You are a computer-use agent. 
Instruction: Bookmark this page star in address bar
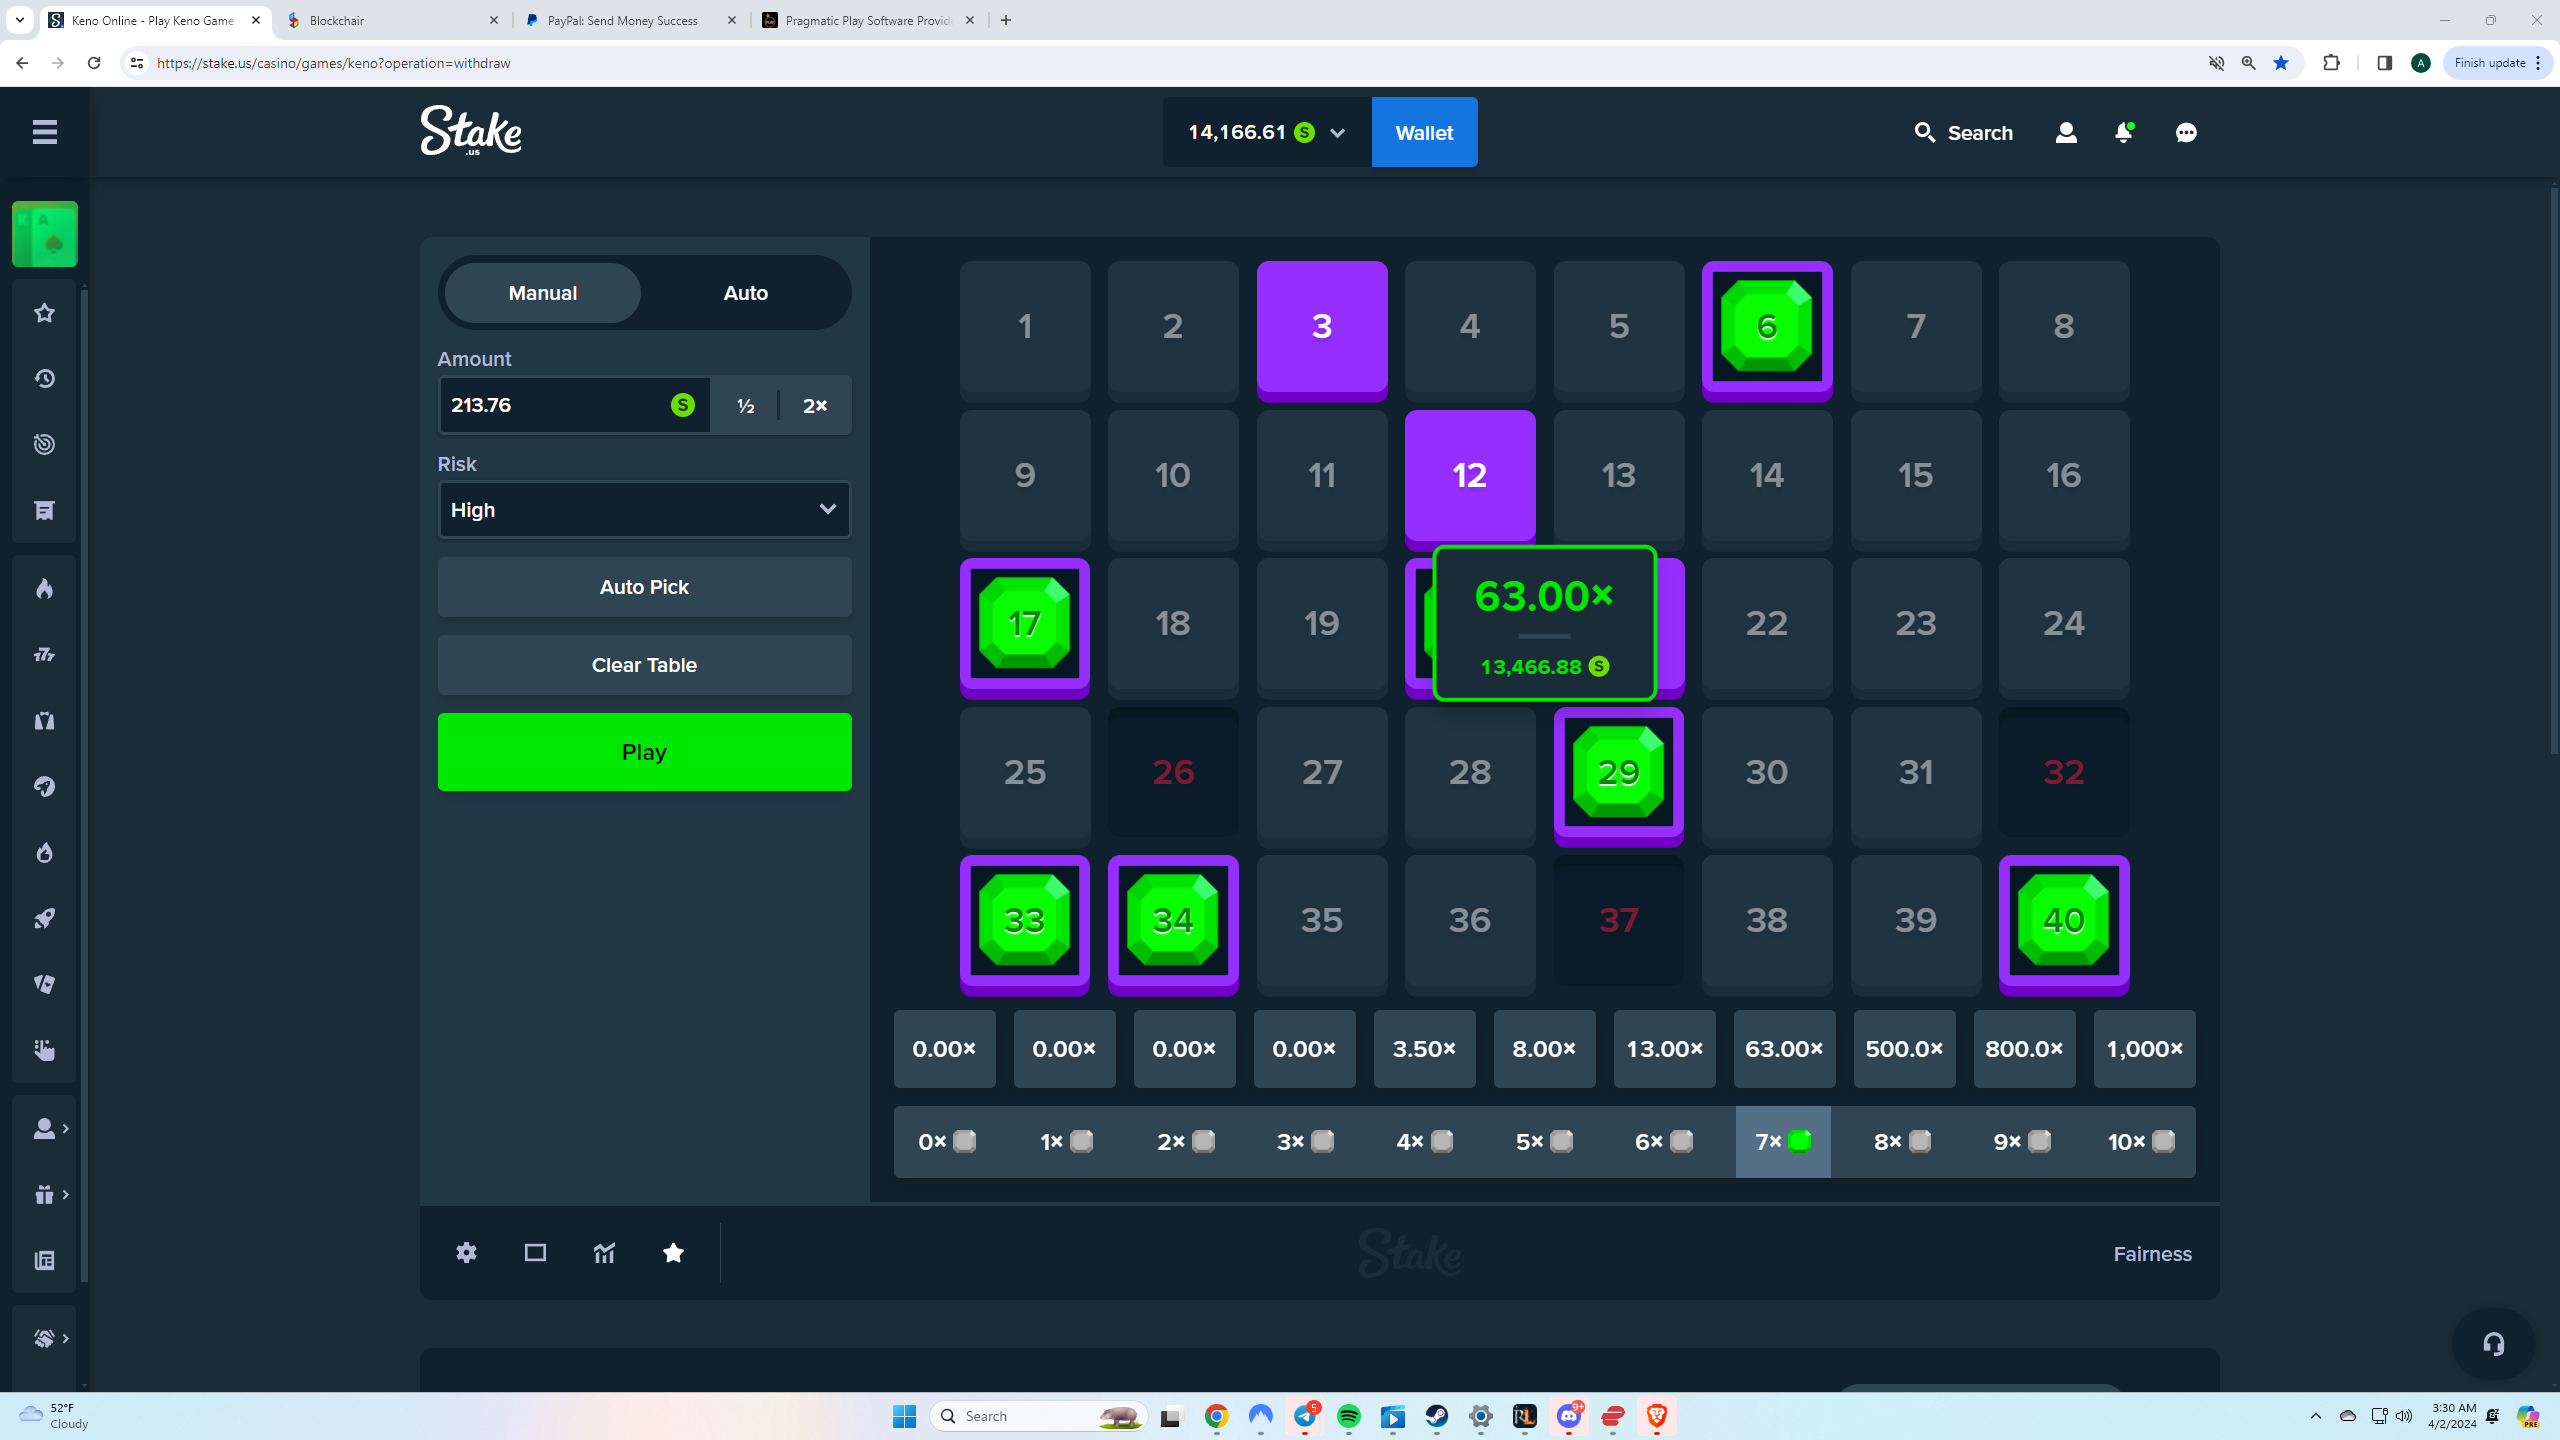[x=2281, y=63]
